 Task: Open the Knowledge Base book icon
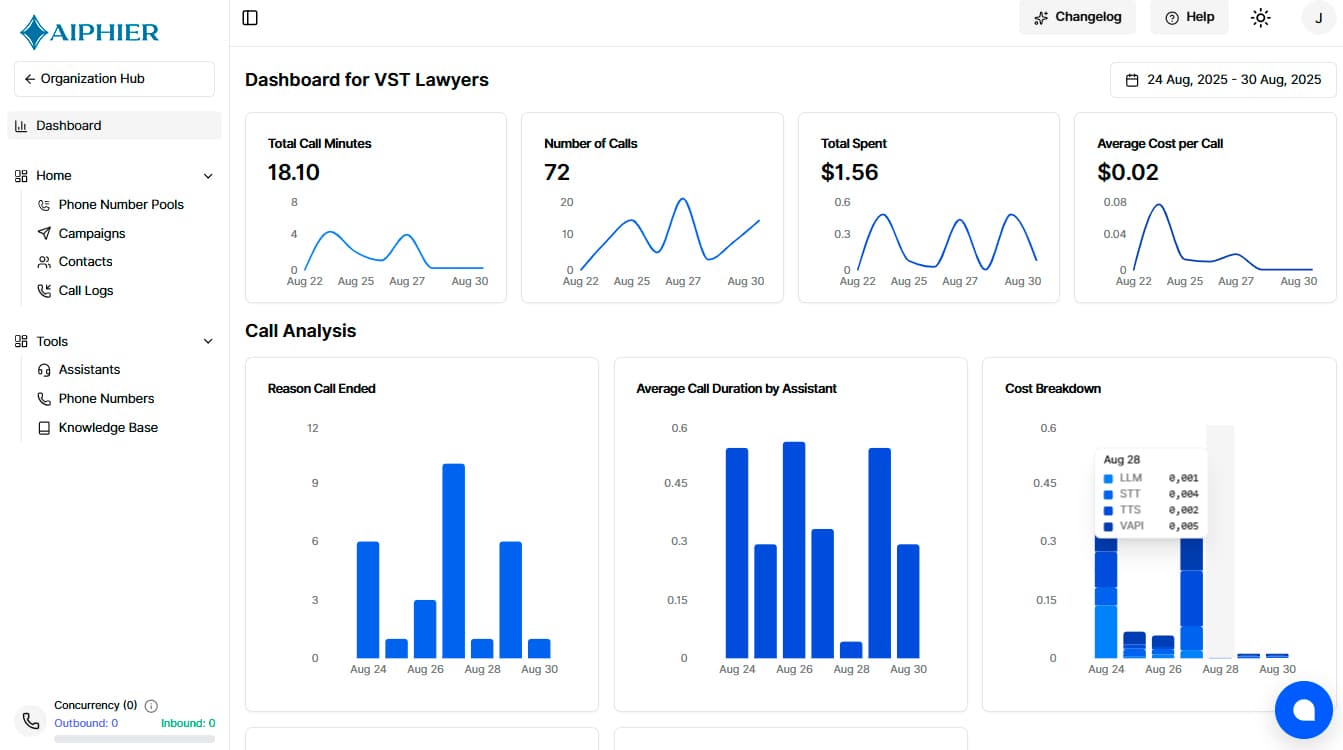43,427
